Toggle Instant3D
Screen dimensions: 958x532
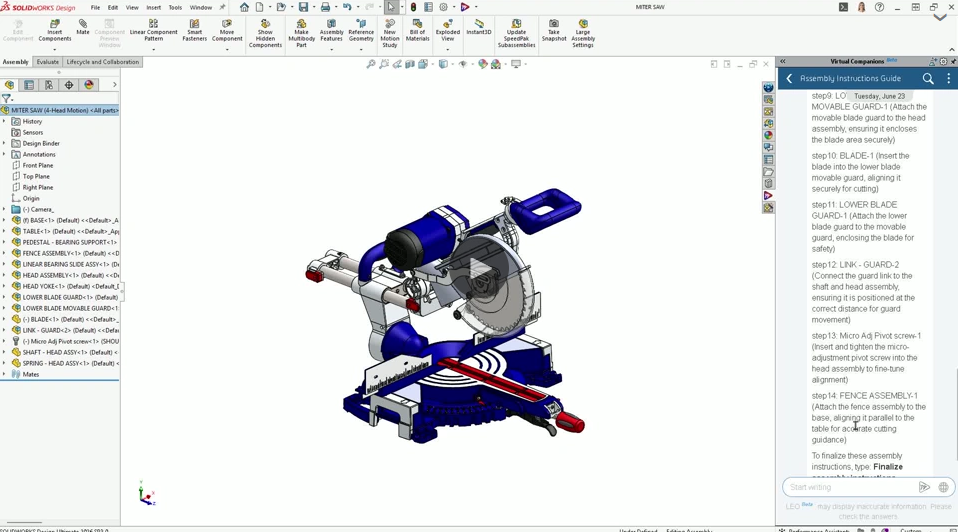point(478,27)
